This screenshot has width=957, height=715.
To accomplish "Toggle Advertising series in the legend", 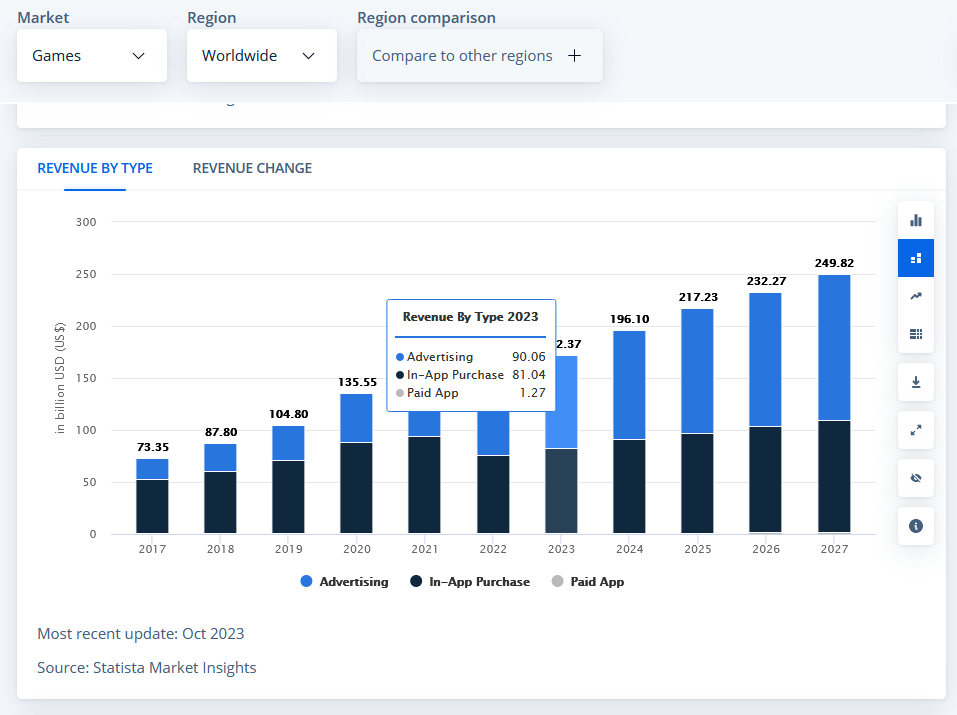I will 343,582.
